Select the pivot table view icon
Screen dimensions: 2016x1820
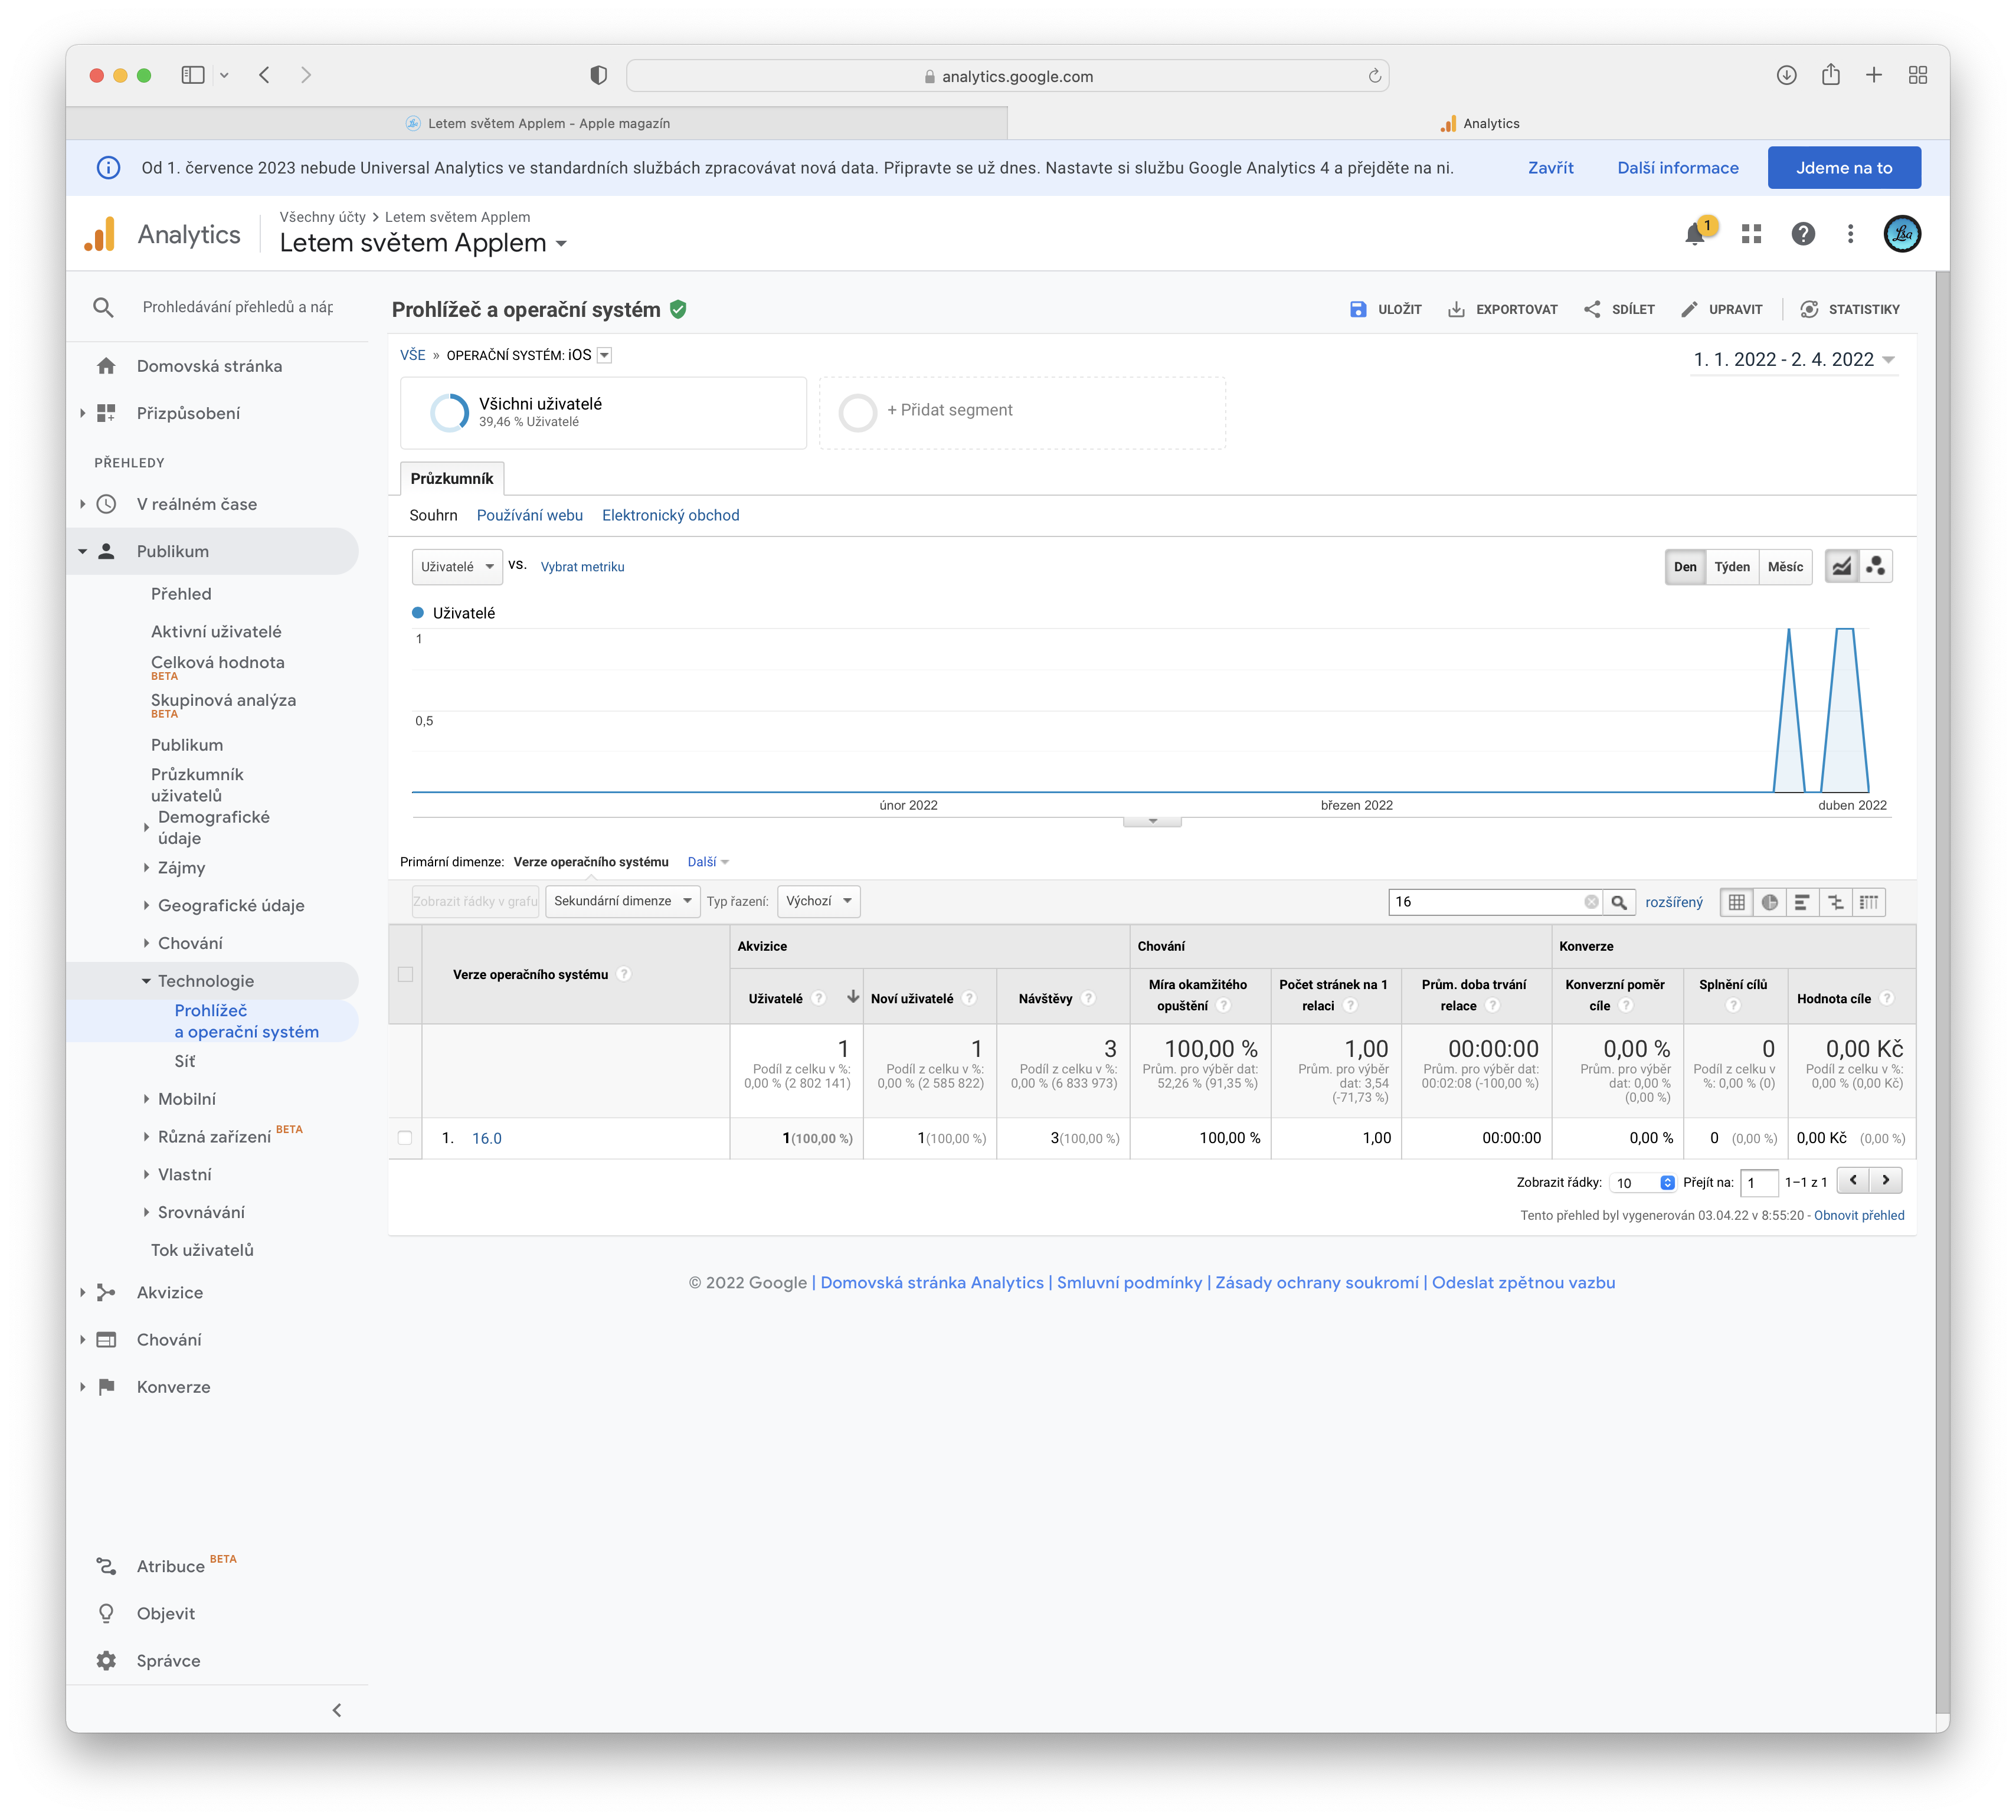(1868, 902)
